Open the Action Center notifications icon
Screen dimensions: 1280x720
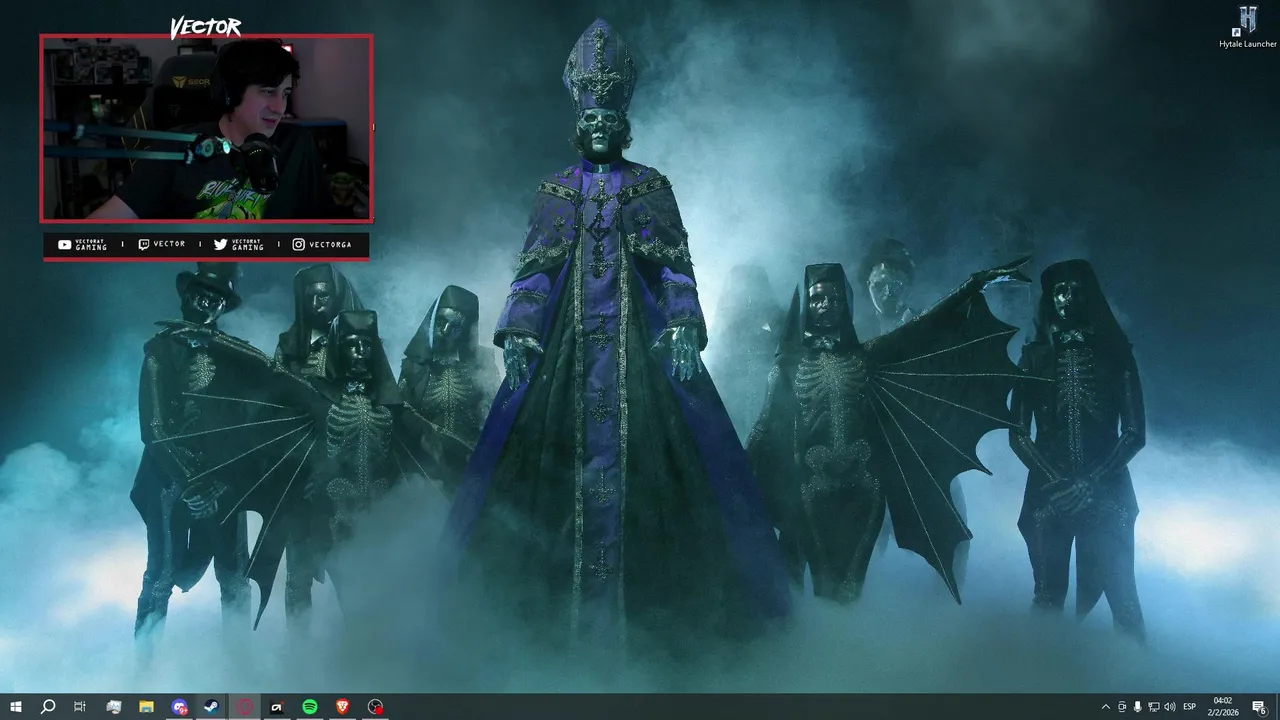coord(1260,707)
